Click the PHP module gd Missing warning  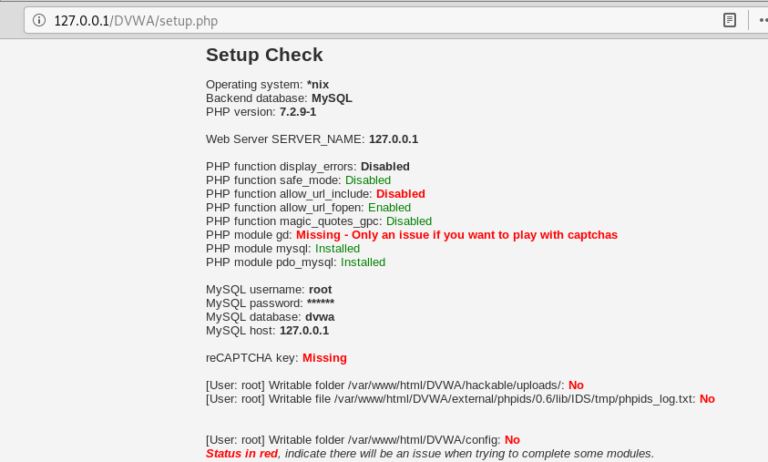tap(456, 235)
